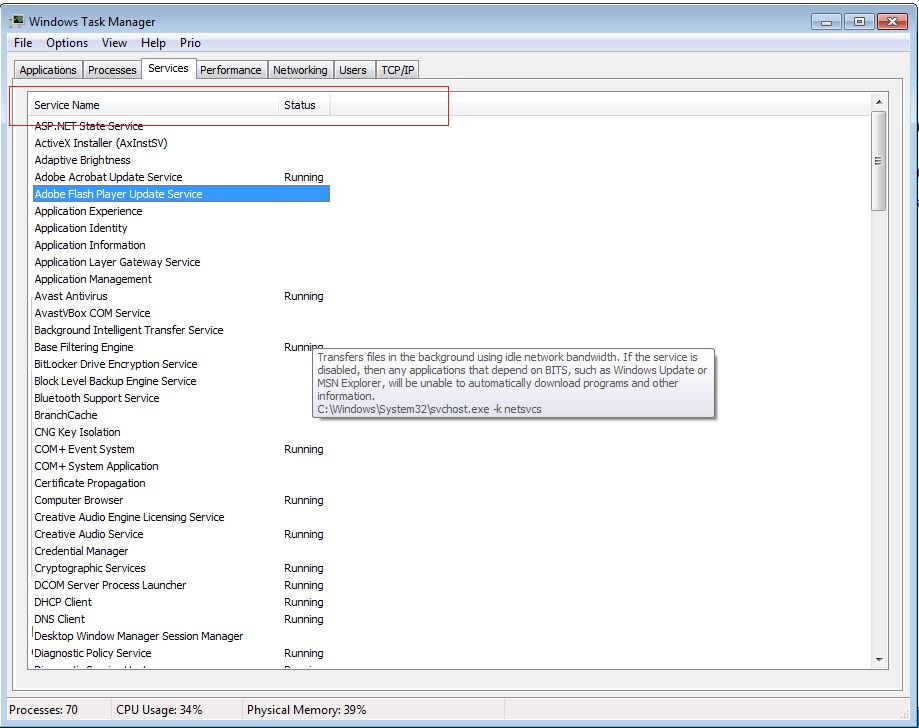Viewport: 919px width, 728px height.
Task: Switch to the Applications tab
Action: pos(48,70)
